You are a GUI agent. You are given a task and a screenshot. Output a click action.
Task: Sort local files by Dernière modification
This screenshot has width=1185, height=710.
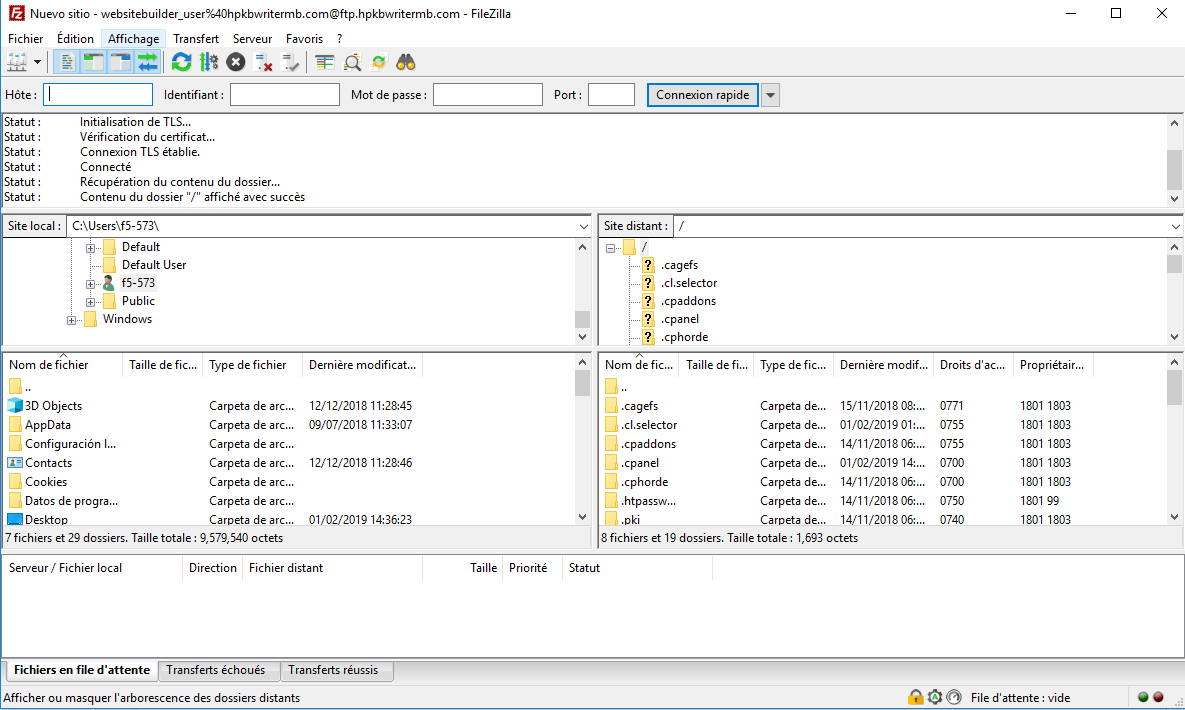363,364
